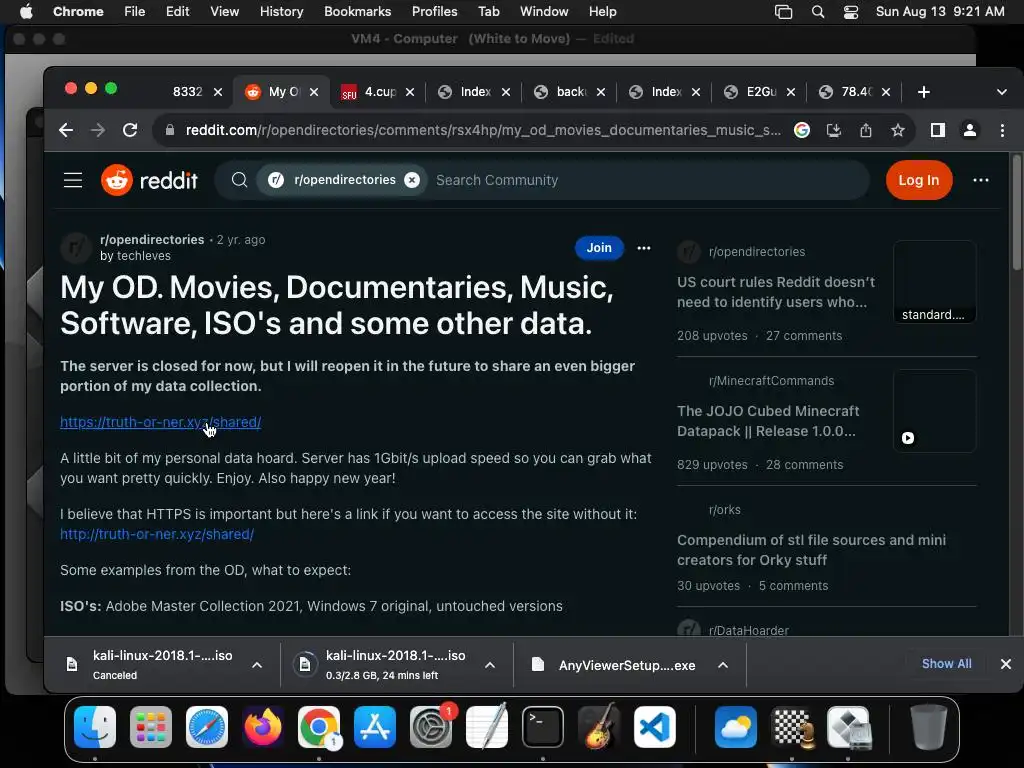Toggle the Chrome side panel icon
Image resolution: width=1024 pixels, height=768 pixels.
938,130
